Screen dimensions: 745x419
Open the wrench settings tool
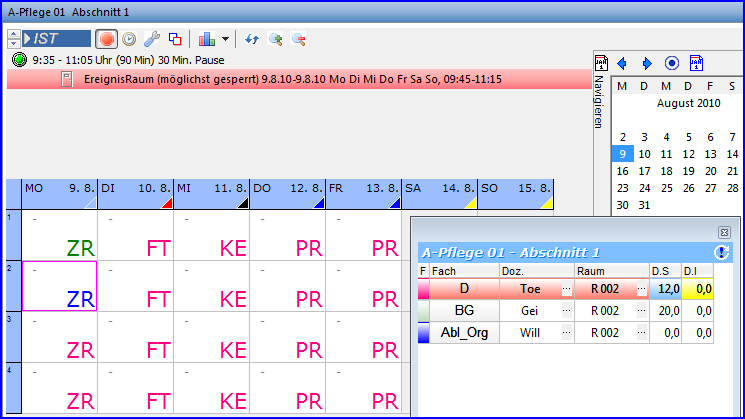[x=153, y=39]
